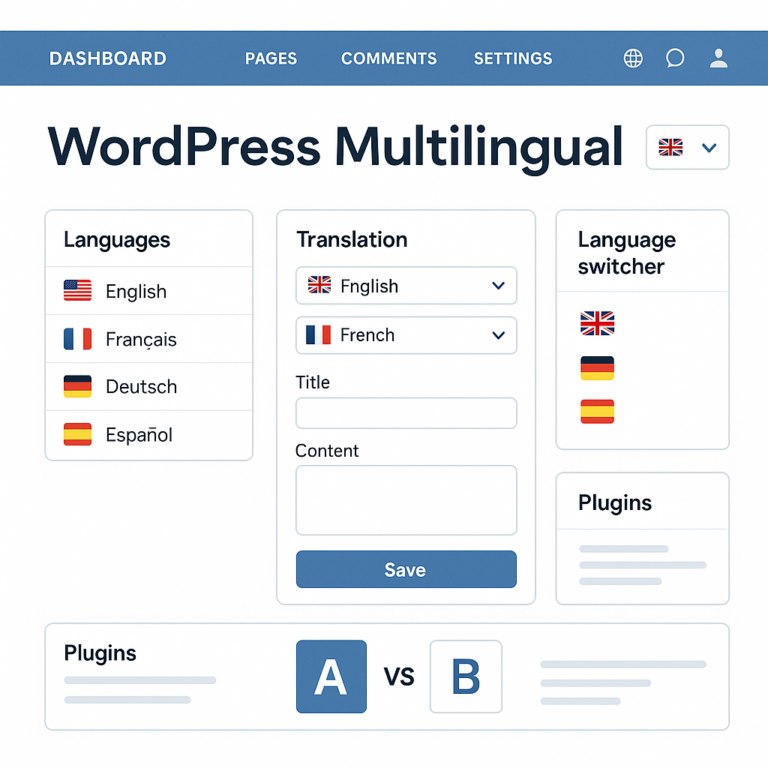Select UK flag in Language switcher
Viewport: 768px width, 768px height.
(x=597, y=323)
